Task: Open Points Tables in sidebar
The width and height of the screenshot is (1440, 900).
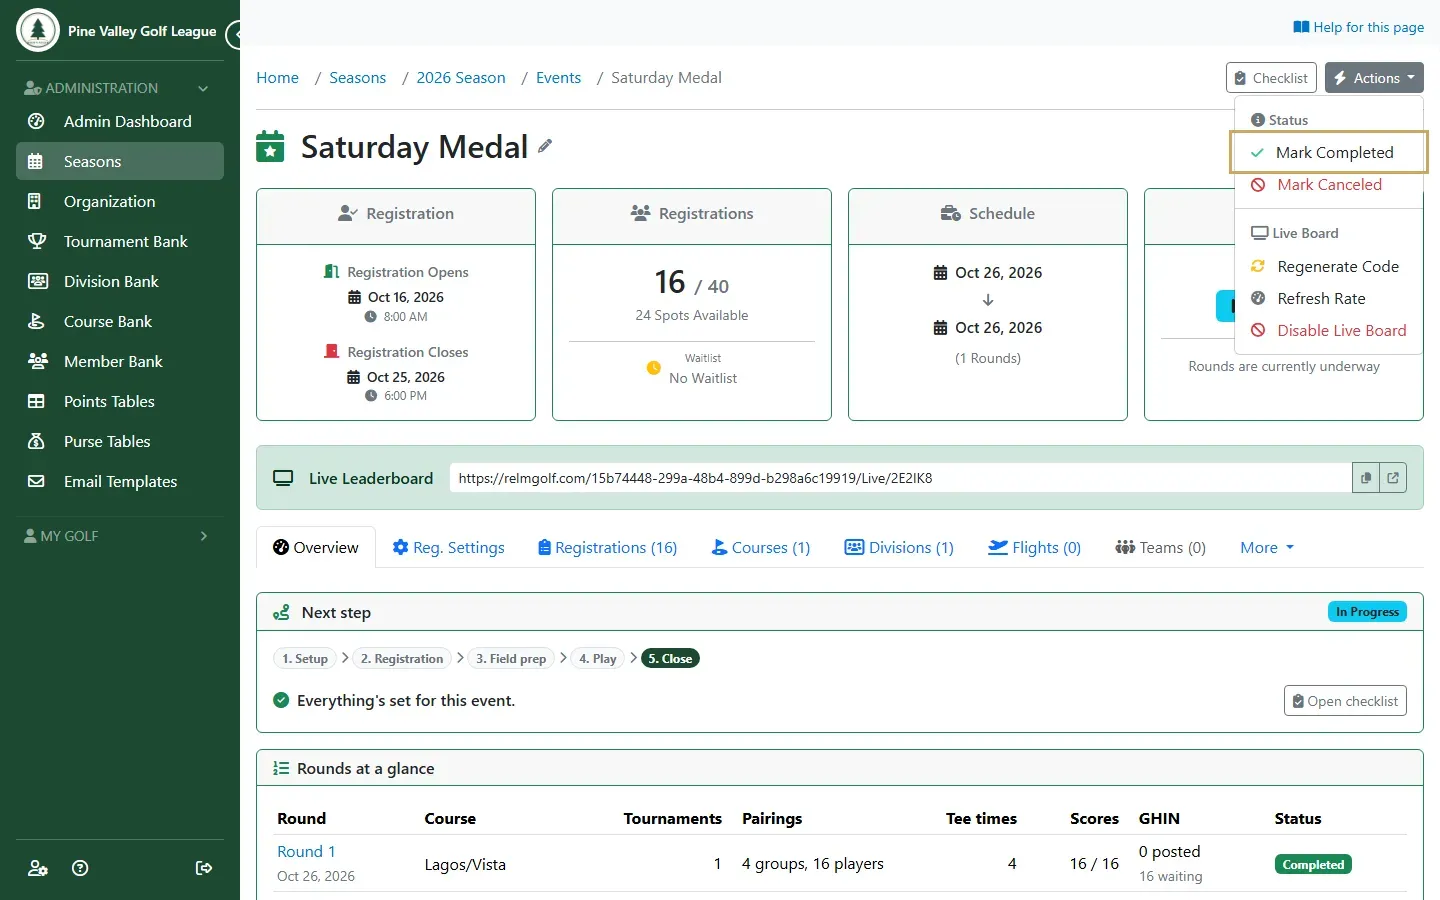Action: (120, 401)
